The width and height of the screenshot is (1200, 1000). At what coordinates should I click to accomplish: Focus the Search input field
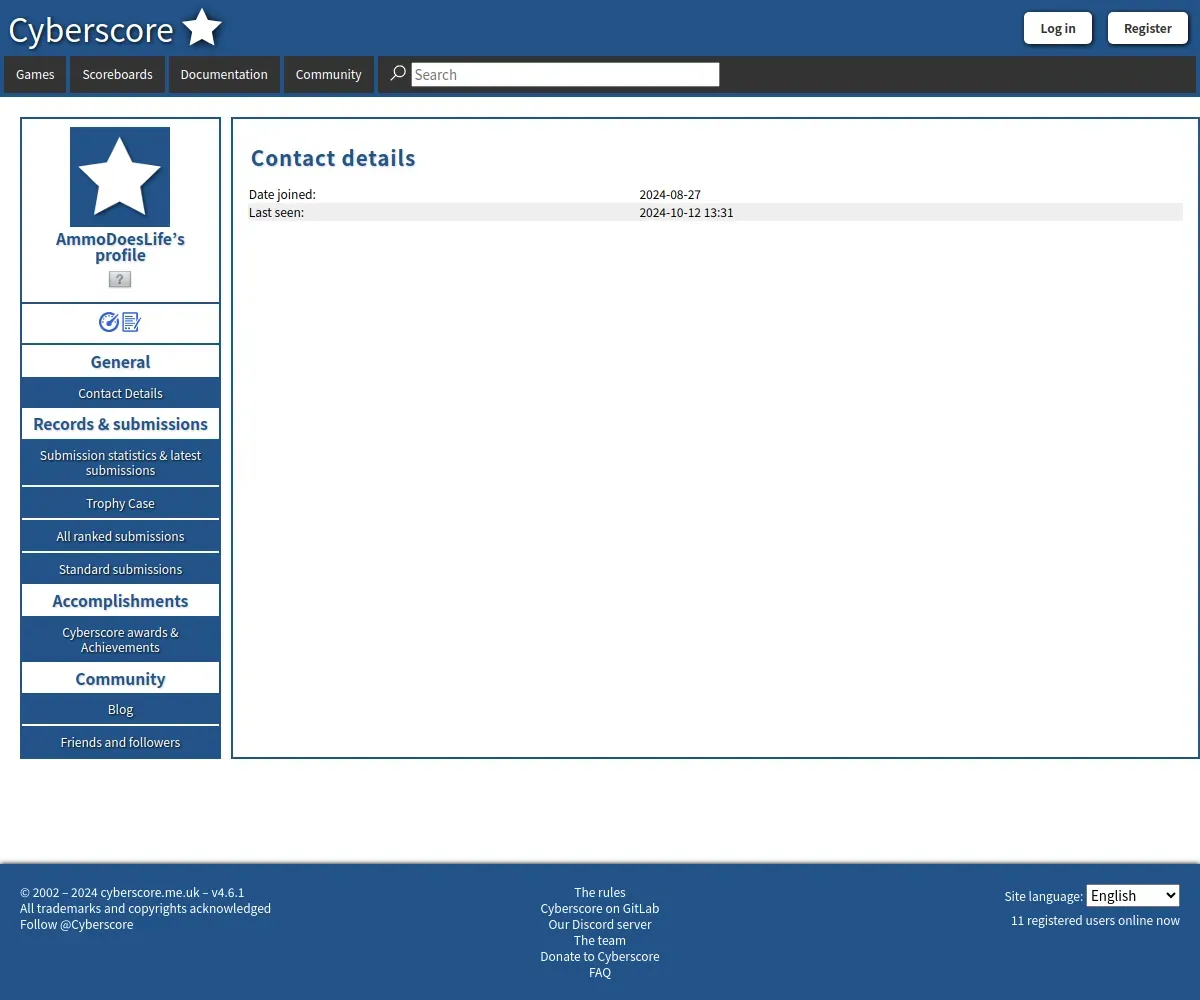[565, 74]
